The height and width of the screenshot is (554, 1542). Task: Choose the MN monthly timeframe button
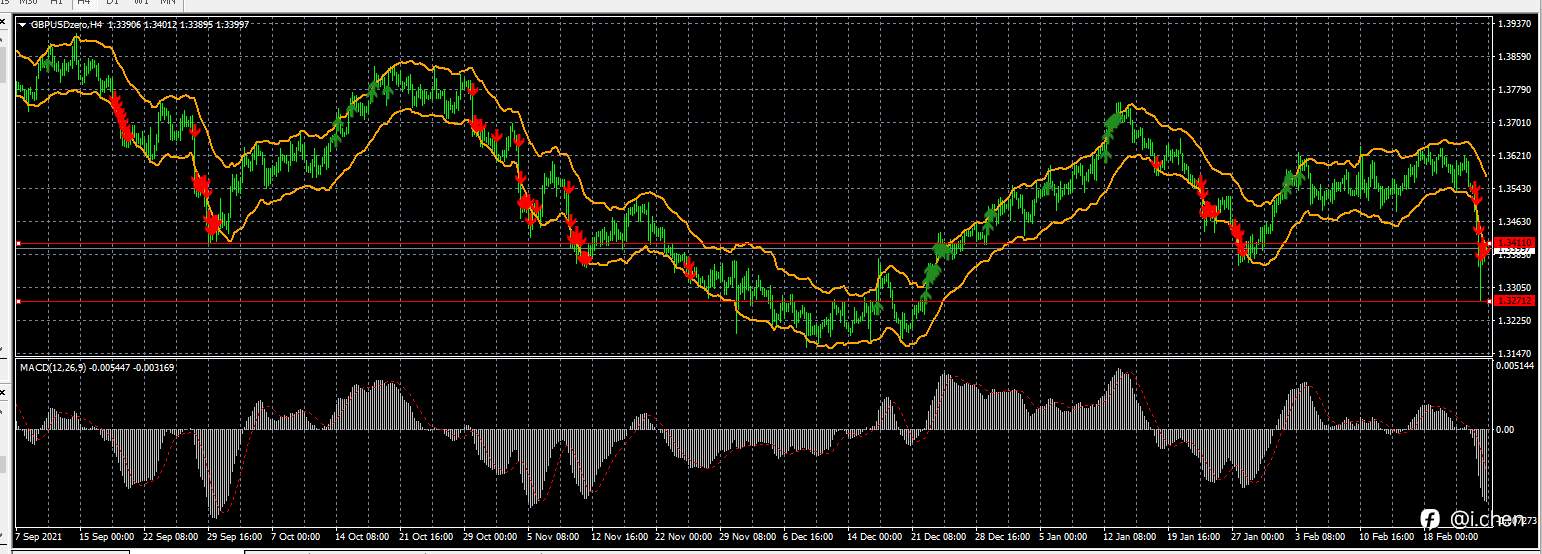click(168, 3)
